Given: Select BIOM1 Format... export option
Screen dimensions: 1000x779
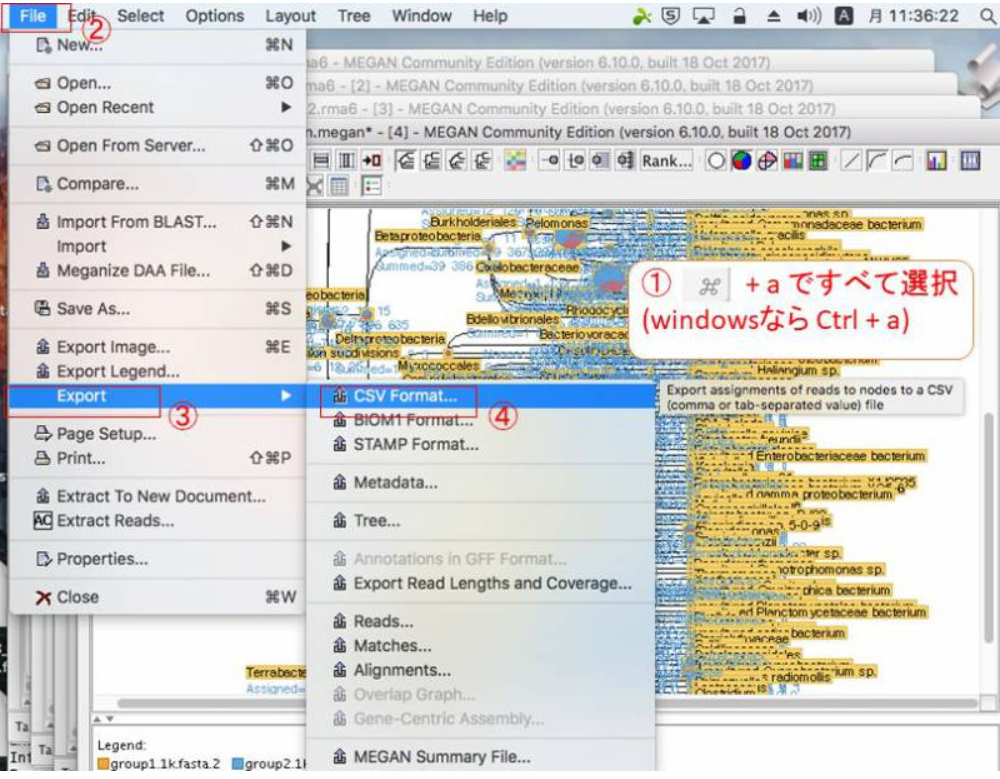Looking at the screenshot, I should [482, 420].
